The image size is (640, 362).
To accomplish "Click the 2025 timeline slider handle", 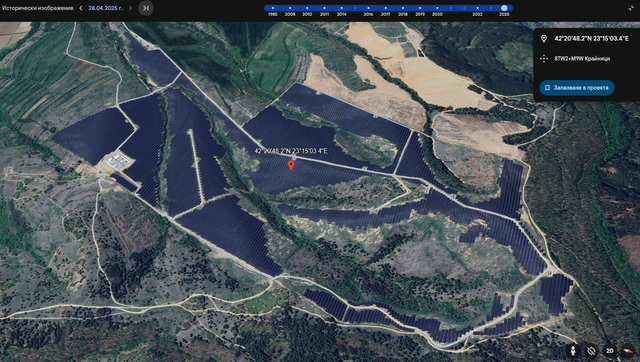I will click(x=504, y=8).
